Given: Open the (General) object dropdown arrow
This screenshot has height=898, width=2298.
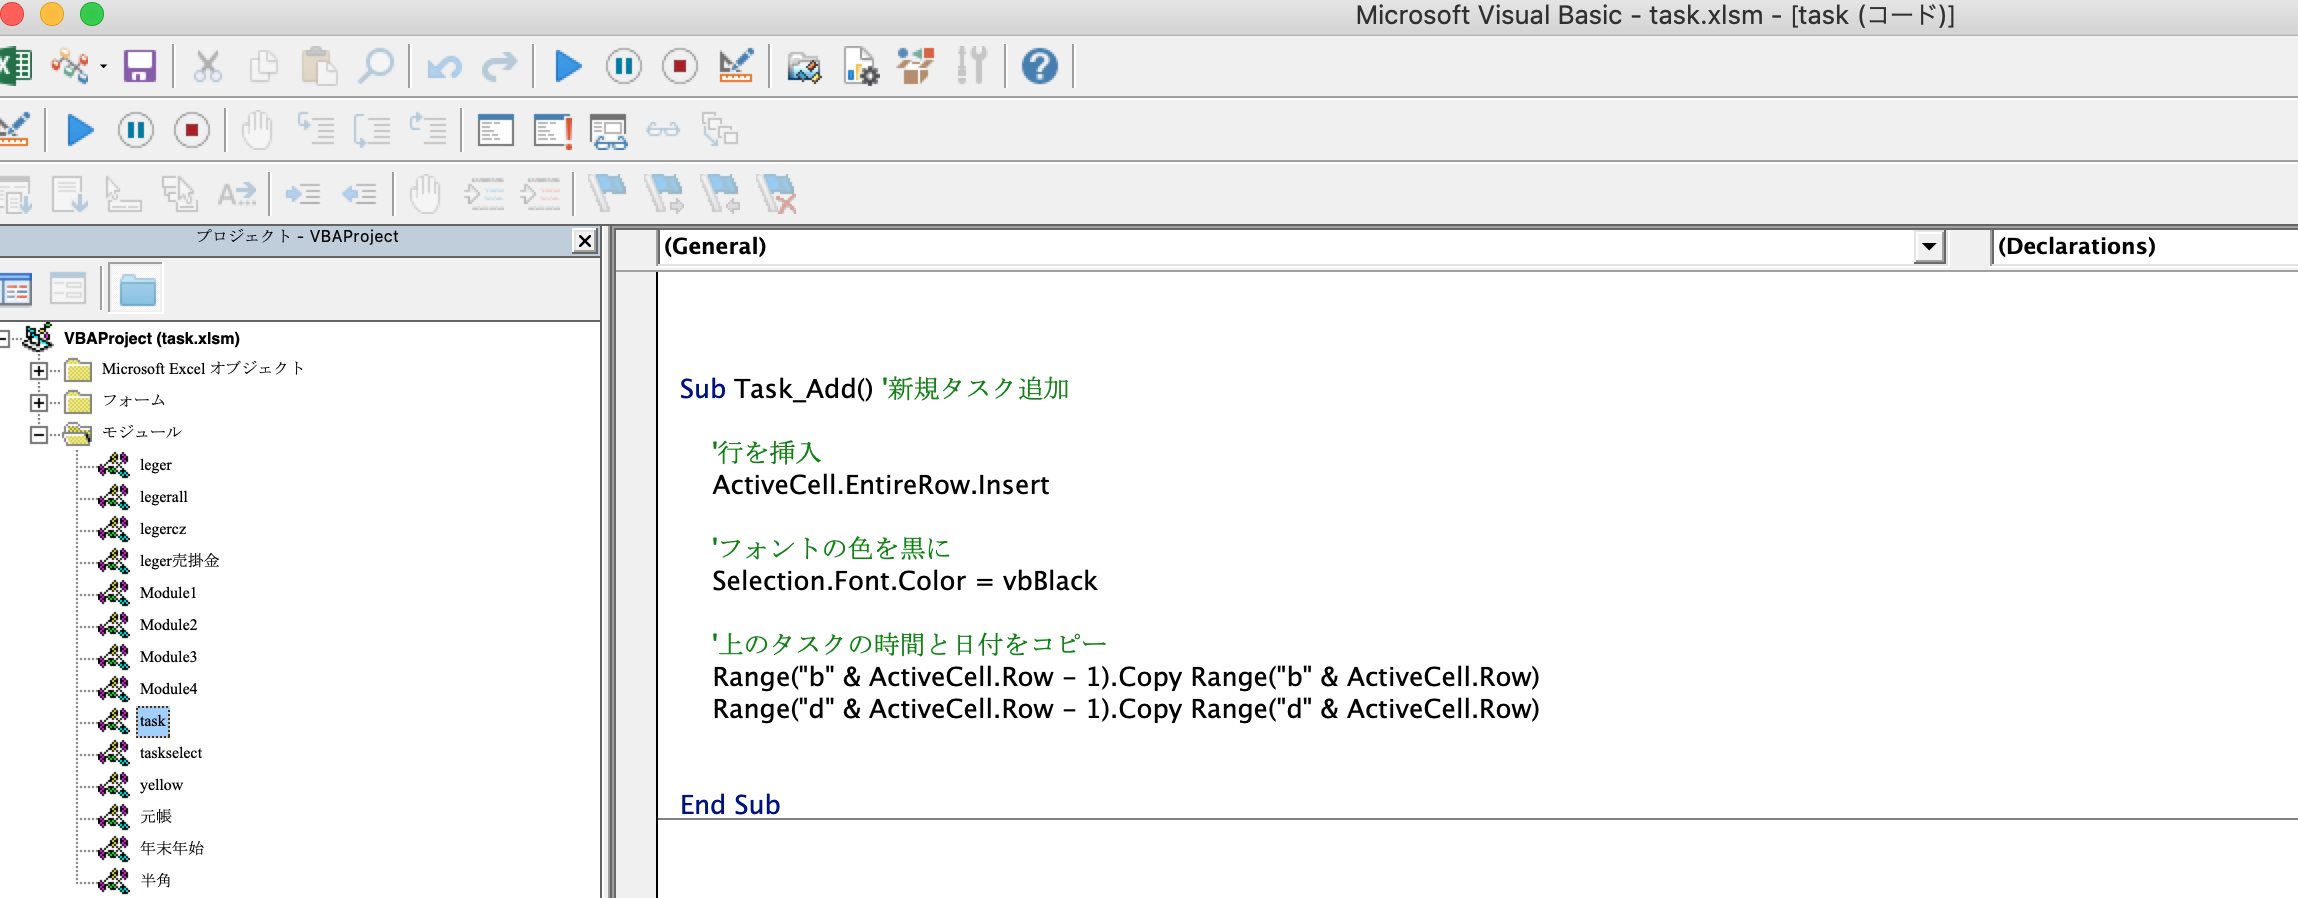Looking at the screenshot, I should point(1929,246).
